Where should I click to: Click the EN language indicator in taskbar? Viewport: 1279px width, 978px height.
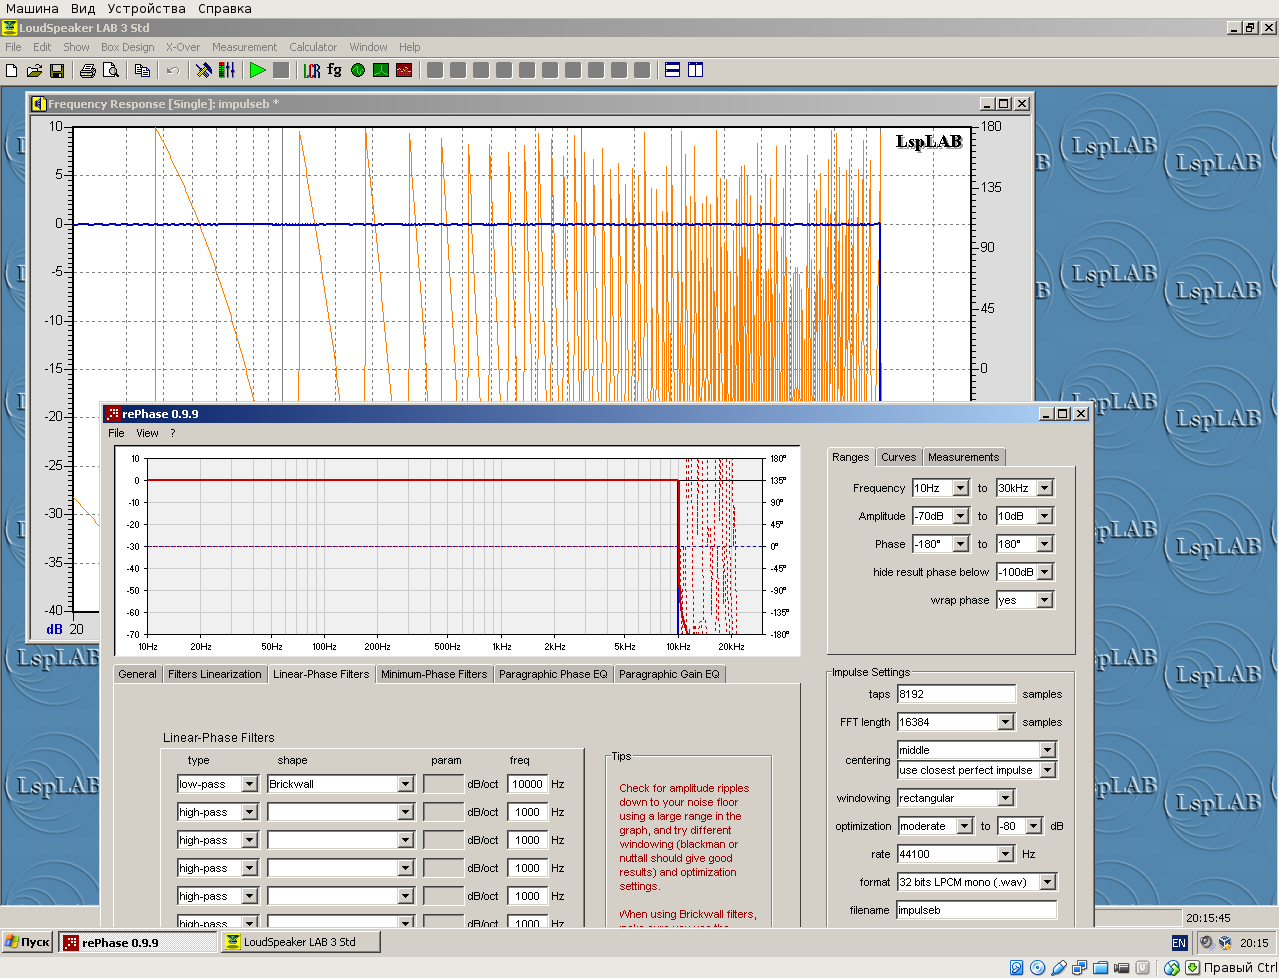point(1179,942)
